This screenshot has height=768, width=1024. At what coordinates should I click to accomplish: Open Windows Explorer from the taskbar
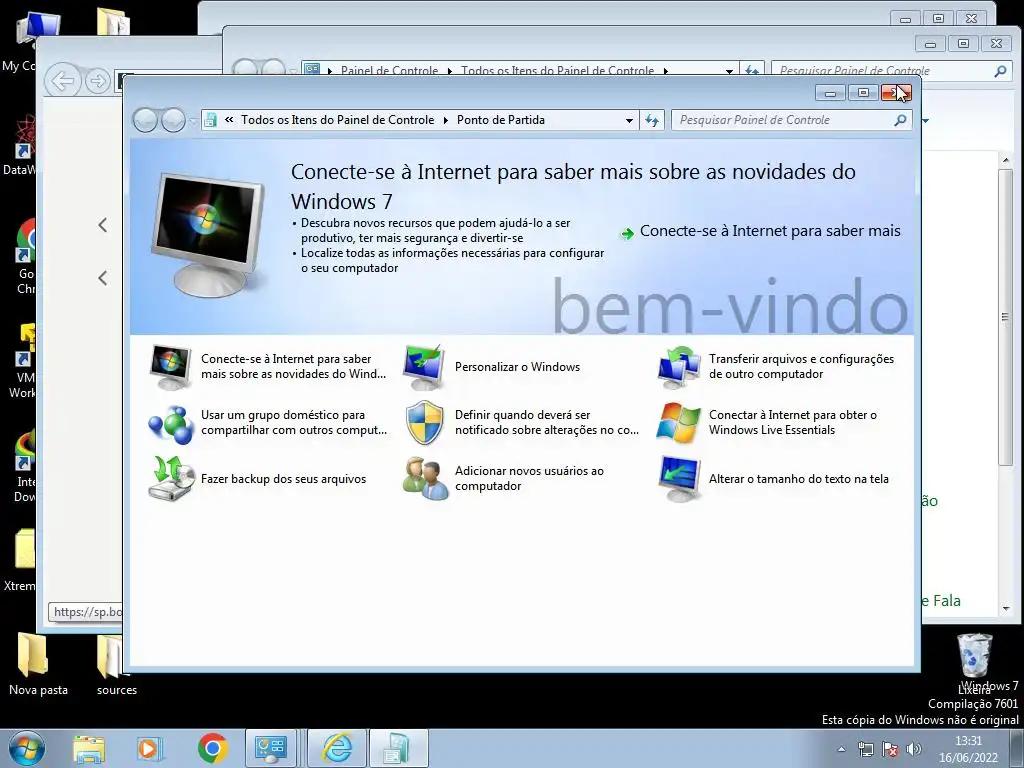pyautogui.click(x=89, y=749)
